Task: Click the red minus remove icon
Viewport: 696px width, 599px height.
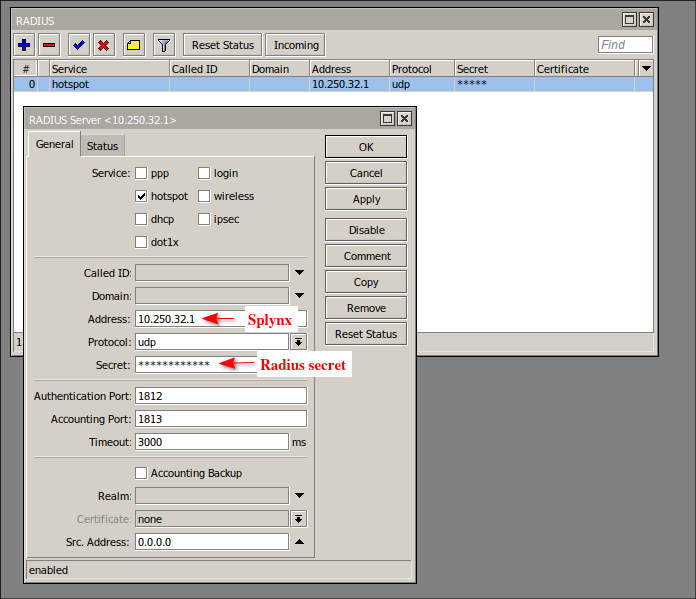Action: [x=50, y=45]
